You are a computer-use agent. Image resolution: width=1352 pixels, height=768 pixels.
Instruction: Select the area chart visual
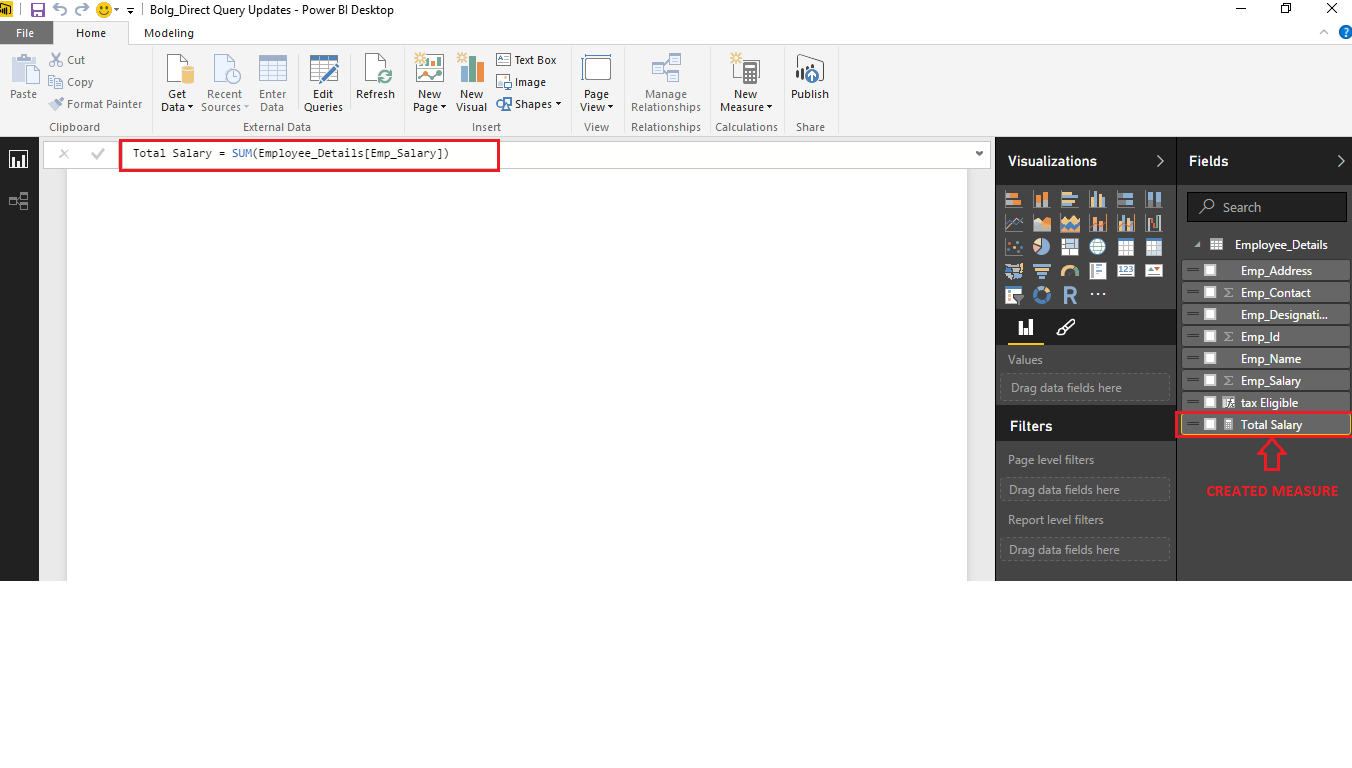(x=1041, y=223)
